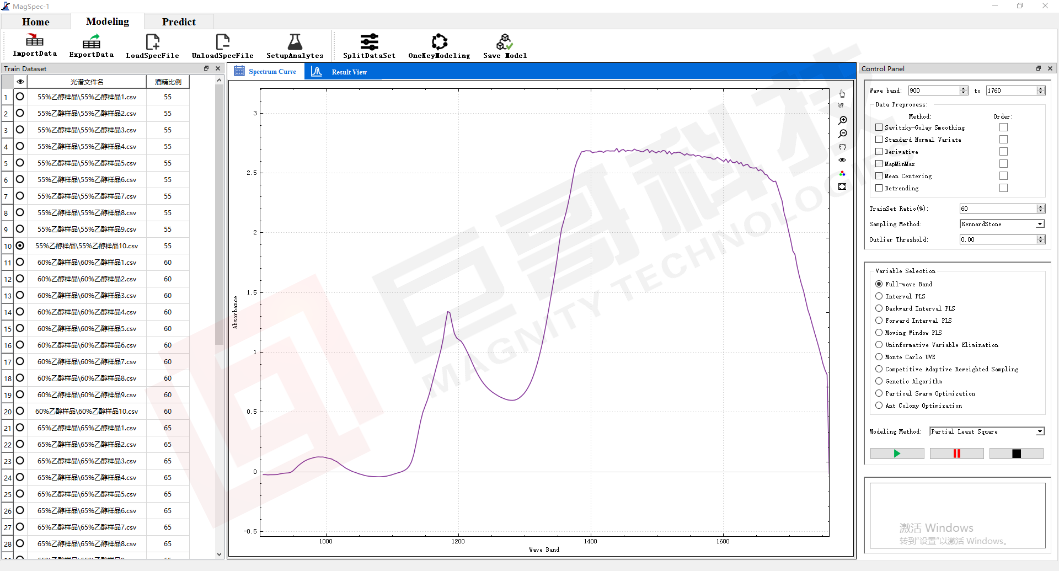Select Genetic Algorithm radio button

pyautogui.click(x=879, y=381)
